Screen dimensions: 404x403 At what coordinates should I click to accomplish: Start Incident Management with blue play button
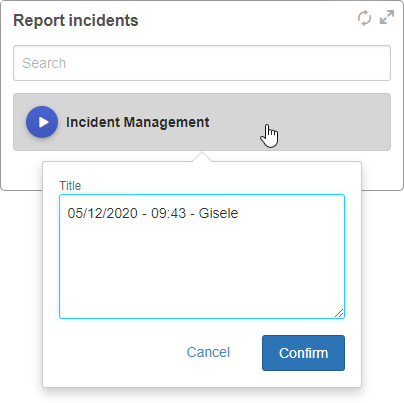pos(42,122)
